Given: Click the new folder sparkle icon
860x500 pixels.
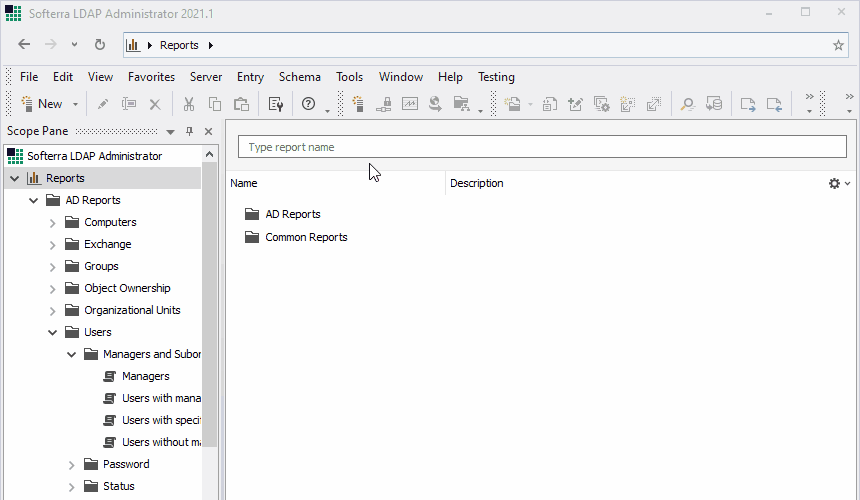Looking at the screenshot, I should click(512, 104).
